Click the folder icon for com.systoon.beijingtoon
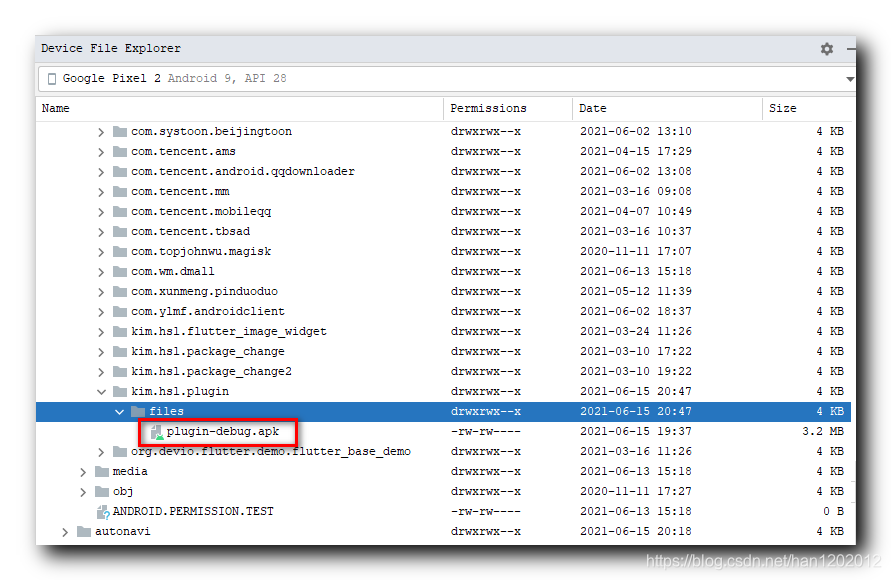Image resolution: width=891 pixels, height=580 pixels. 120,131
